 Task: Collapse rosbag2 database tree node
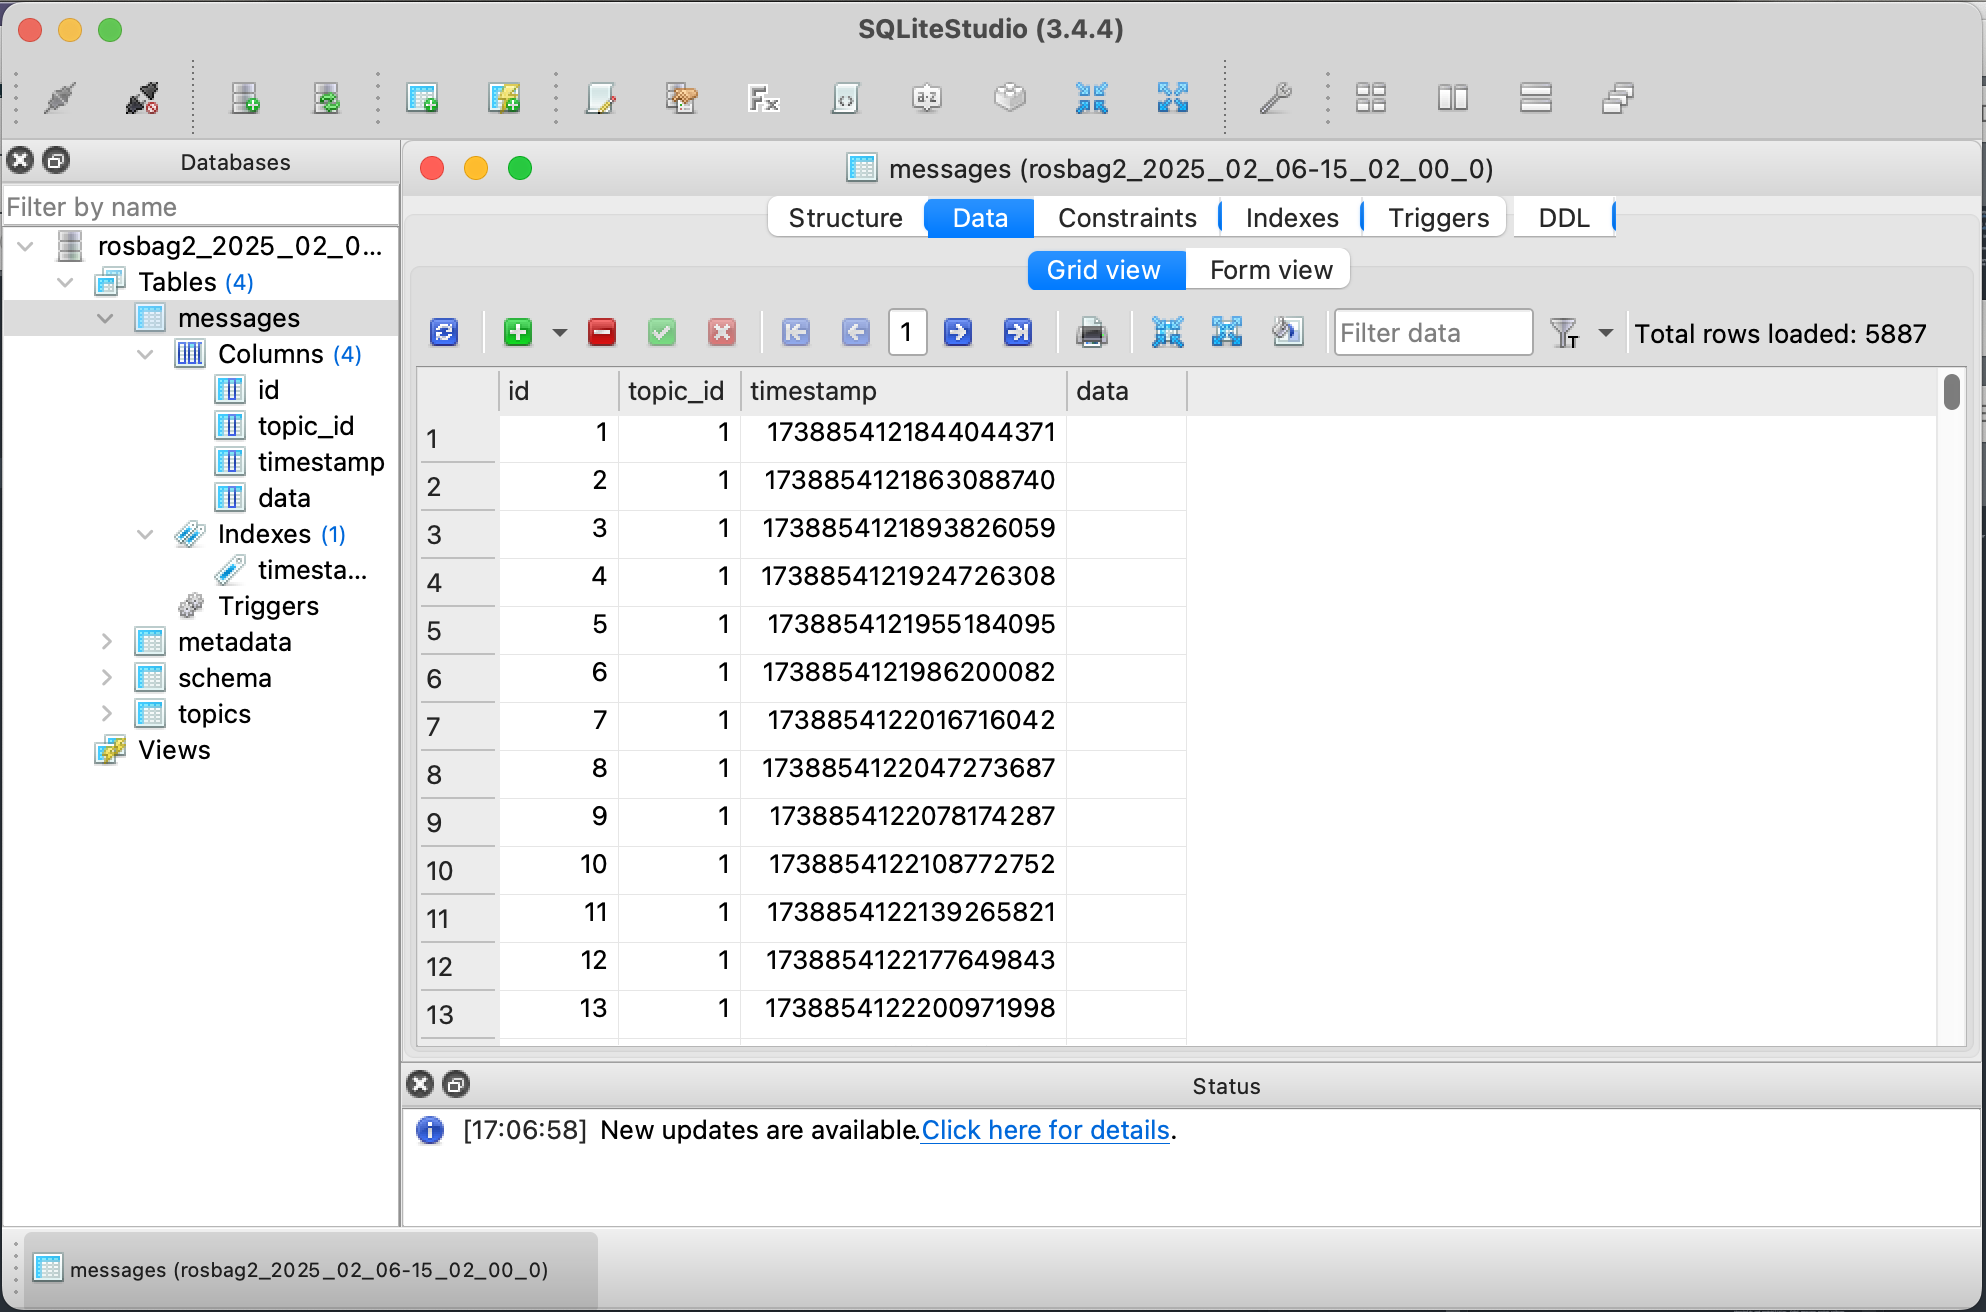pos(26,246)
